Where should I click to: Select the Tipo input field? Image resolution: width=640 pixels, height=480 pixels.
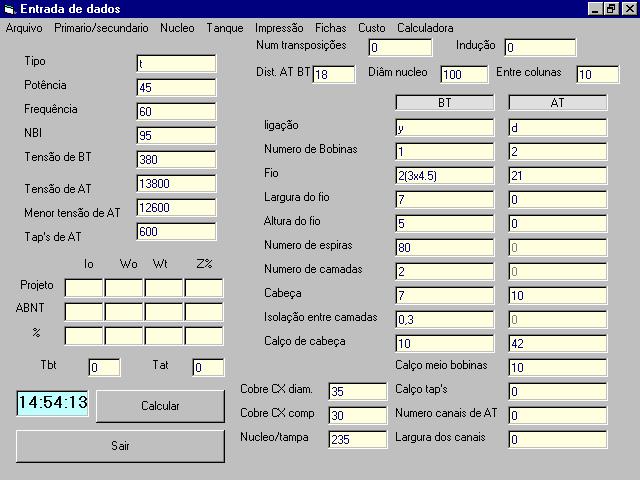click(x=176, y=64)
